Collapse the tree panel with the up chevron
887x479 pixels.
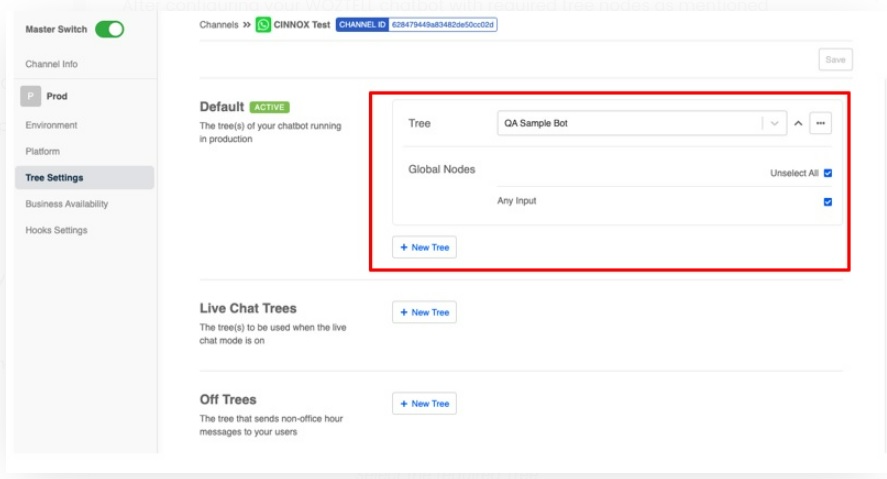(x=798, y=123)
